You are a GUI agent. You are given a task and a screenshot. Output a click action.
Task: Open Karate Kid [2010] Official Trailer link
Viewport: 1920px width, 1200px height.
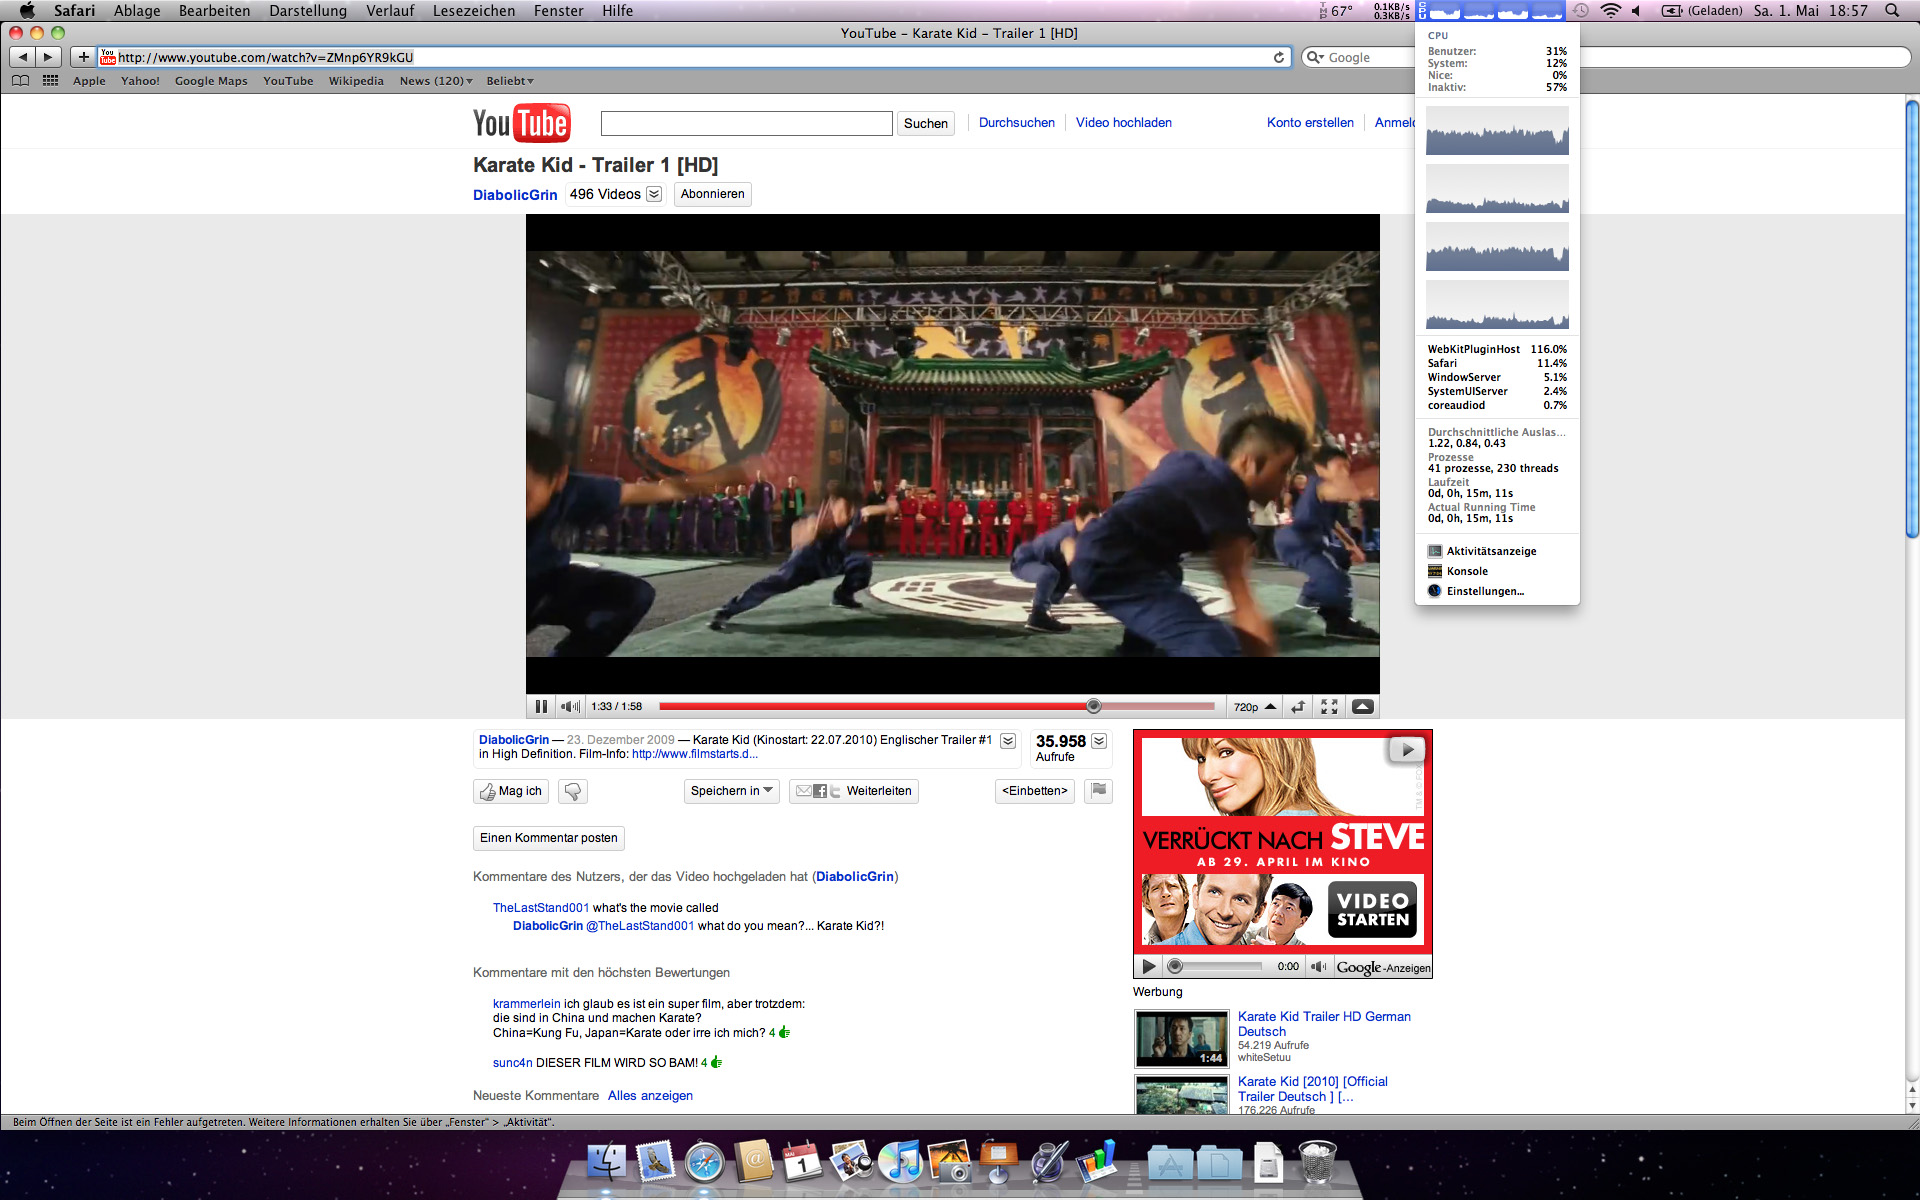tap(1313, 1089)
